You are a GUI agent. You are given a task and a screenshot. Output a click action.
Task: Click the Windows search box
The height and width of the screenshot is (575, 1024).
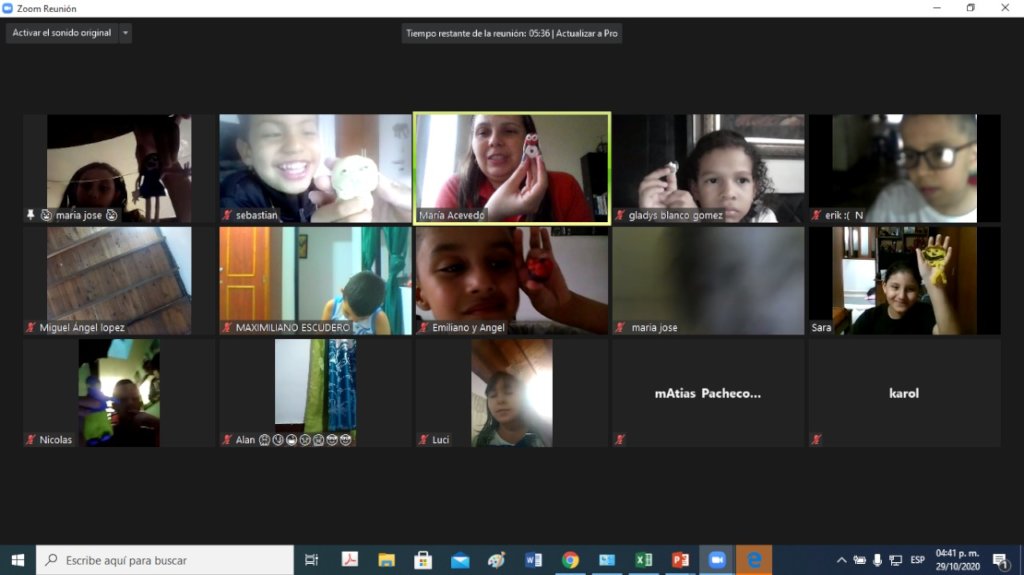coord(165,560)
